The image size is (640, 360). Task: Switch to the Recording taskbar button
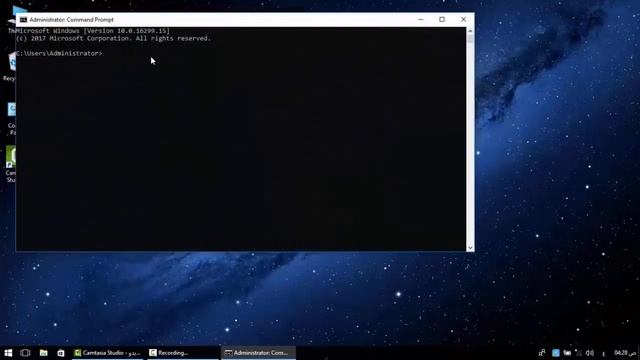pyautogui.click(x=182, y=353)
